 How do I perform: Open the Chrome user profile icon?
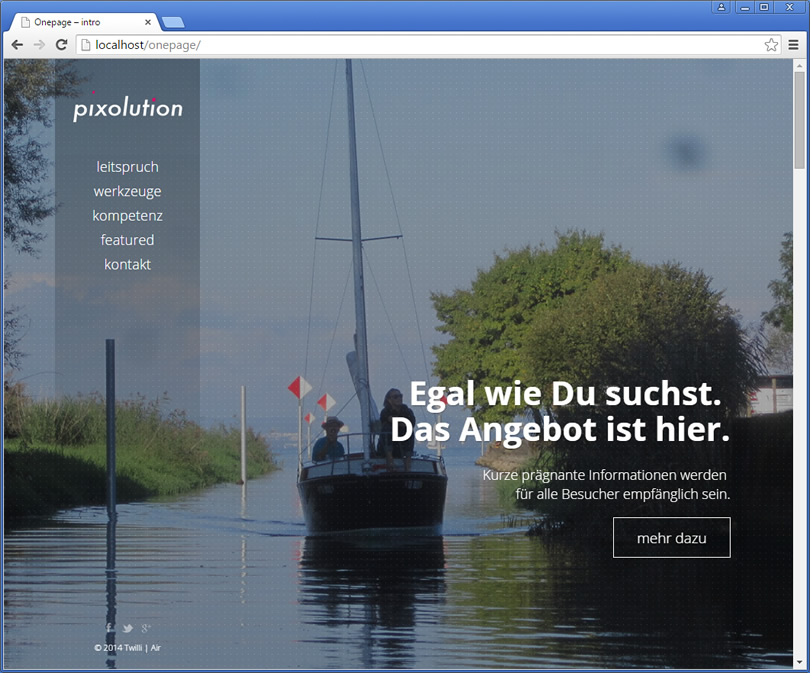click(x=721, y=7)
